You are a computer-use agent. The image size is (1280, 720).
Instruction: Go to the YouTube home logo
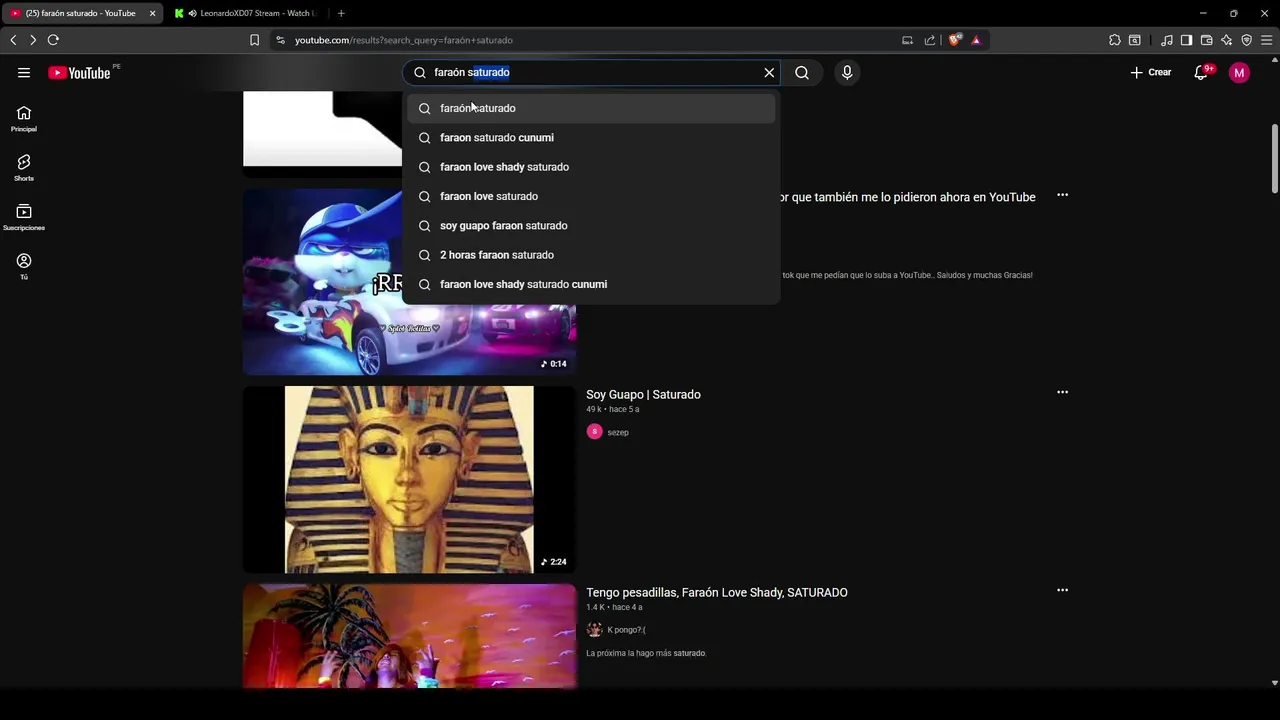pos(79,72)
